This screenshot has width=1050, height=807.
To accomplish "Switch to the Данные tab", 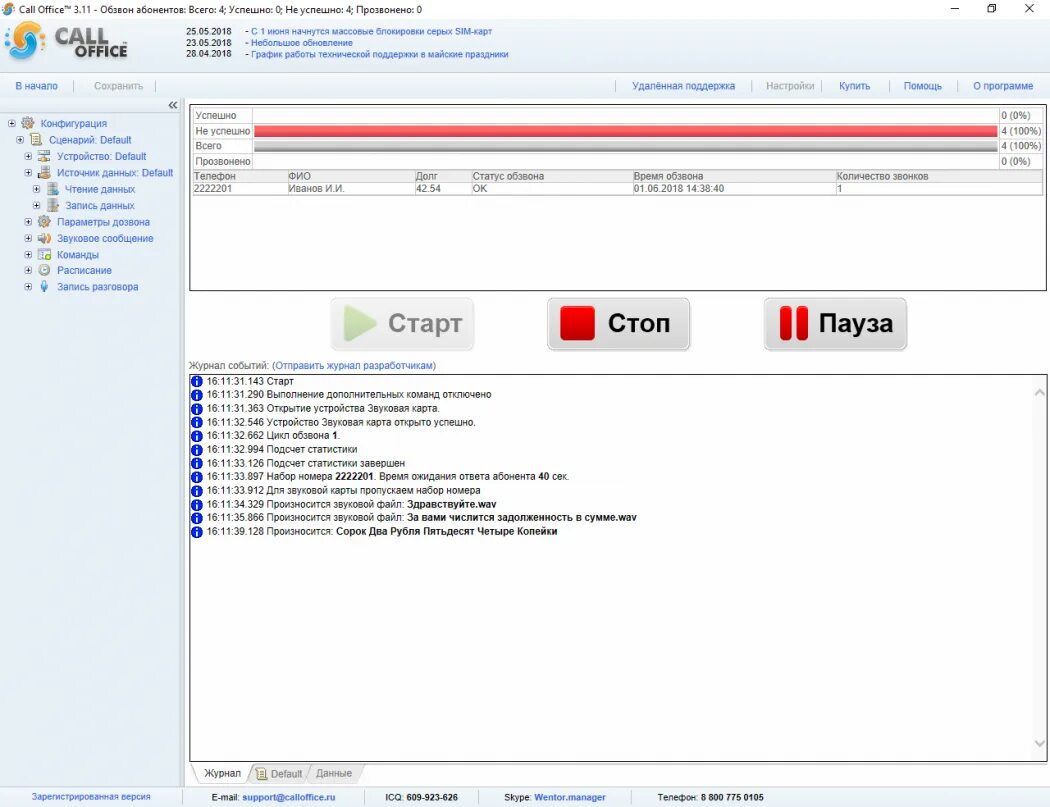I will pyautogui.click(x=333, y=774).
